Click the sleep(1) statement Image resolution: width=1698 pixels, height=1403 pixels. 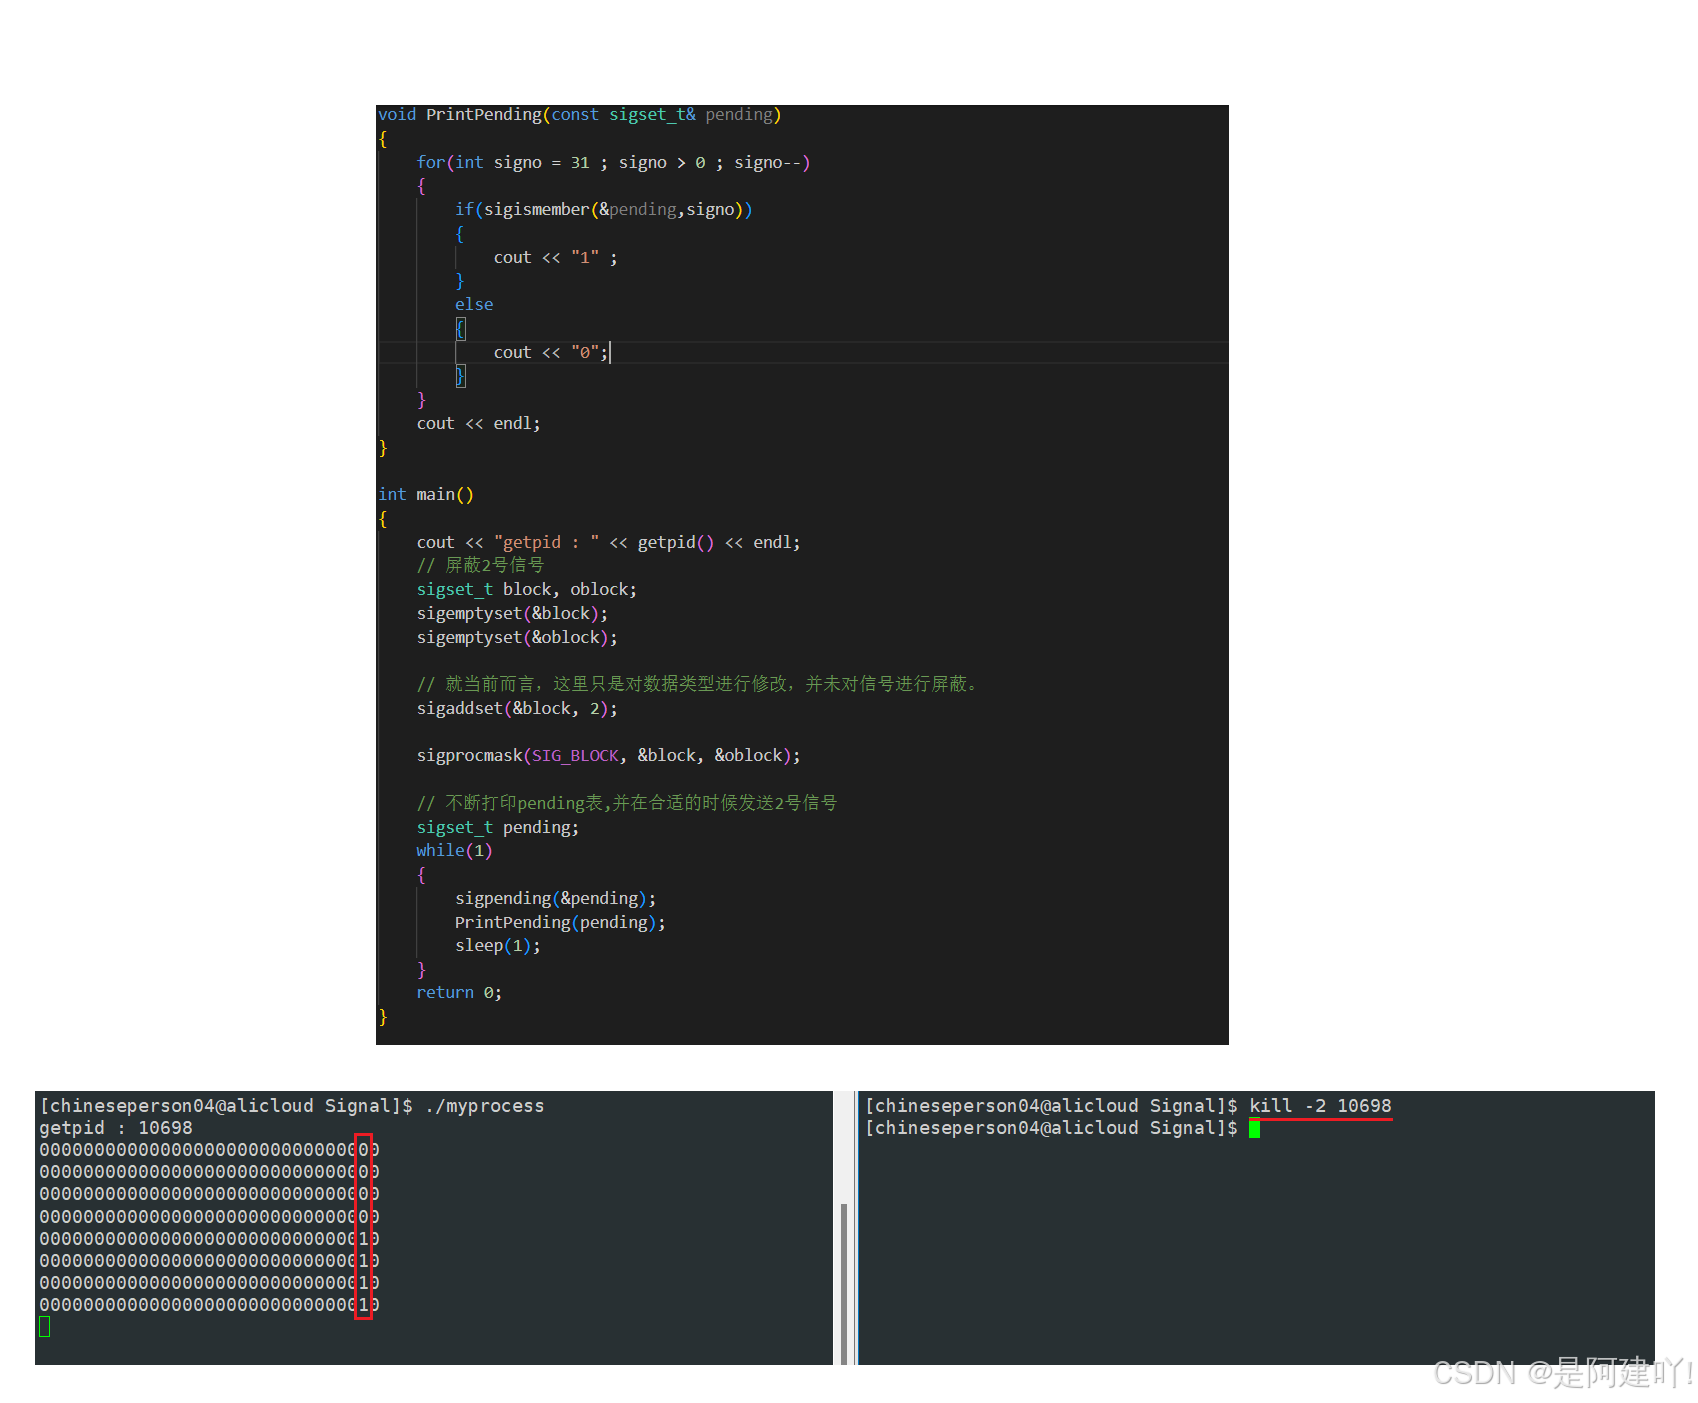point(497,946)
